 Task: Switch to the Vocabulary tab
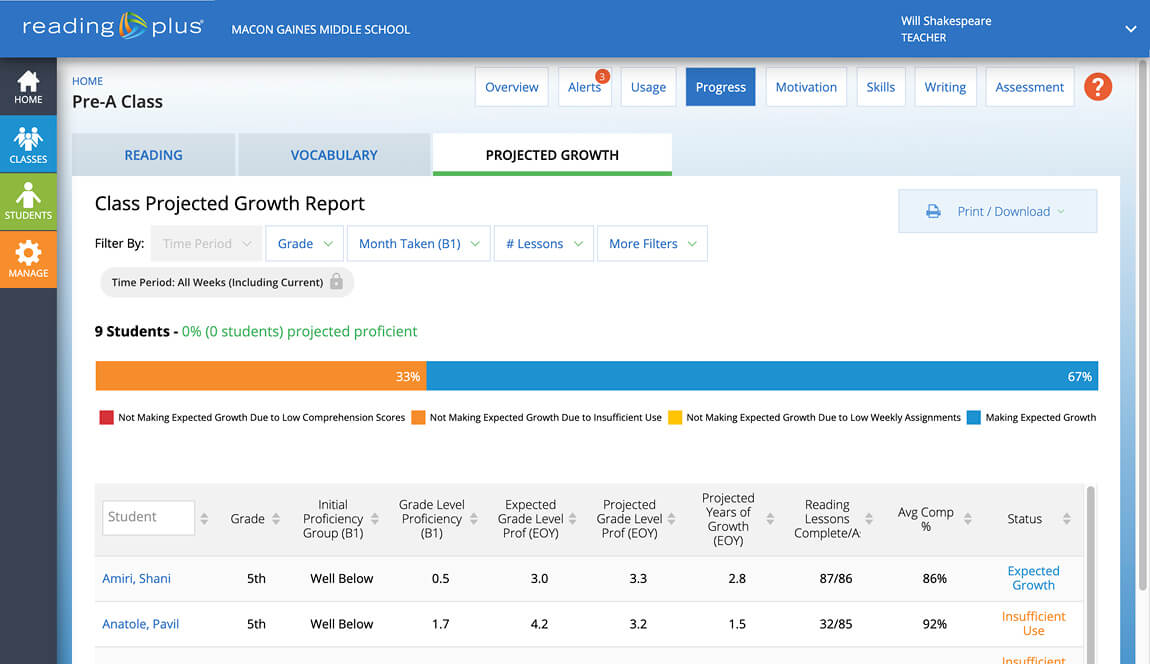pos(334,155)
